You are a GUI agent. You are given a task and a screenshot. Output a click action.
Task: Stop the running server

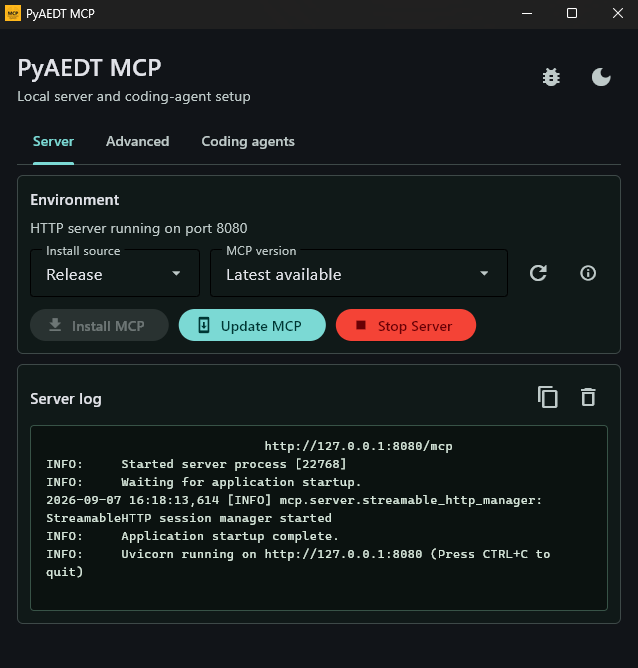[406, 325]
